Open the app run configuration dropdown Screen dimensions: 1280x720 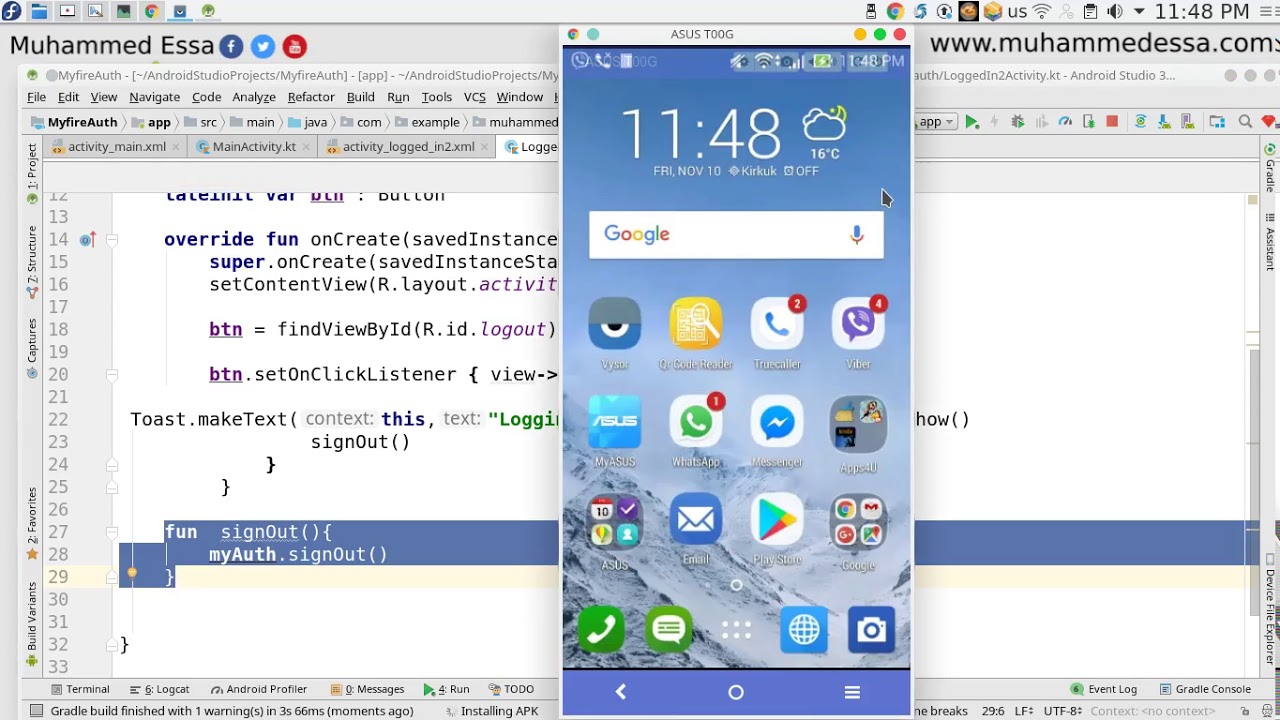tap(936, 122)
